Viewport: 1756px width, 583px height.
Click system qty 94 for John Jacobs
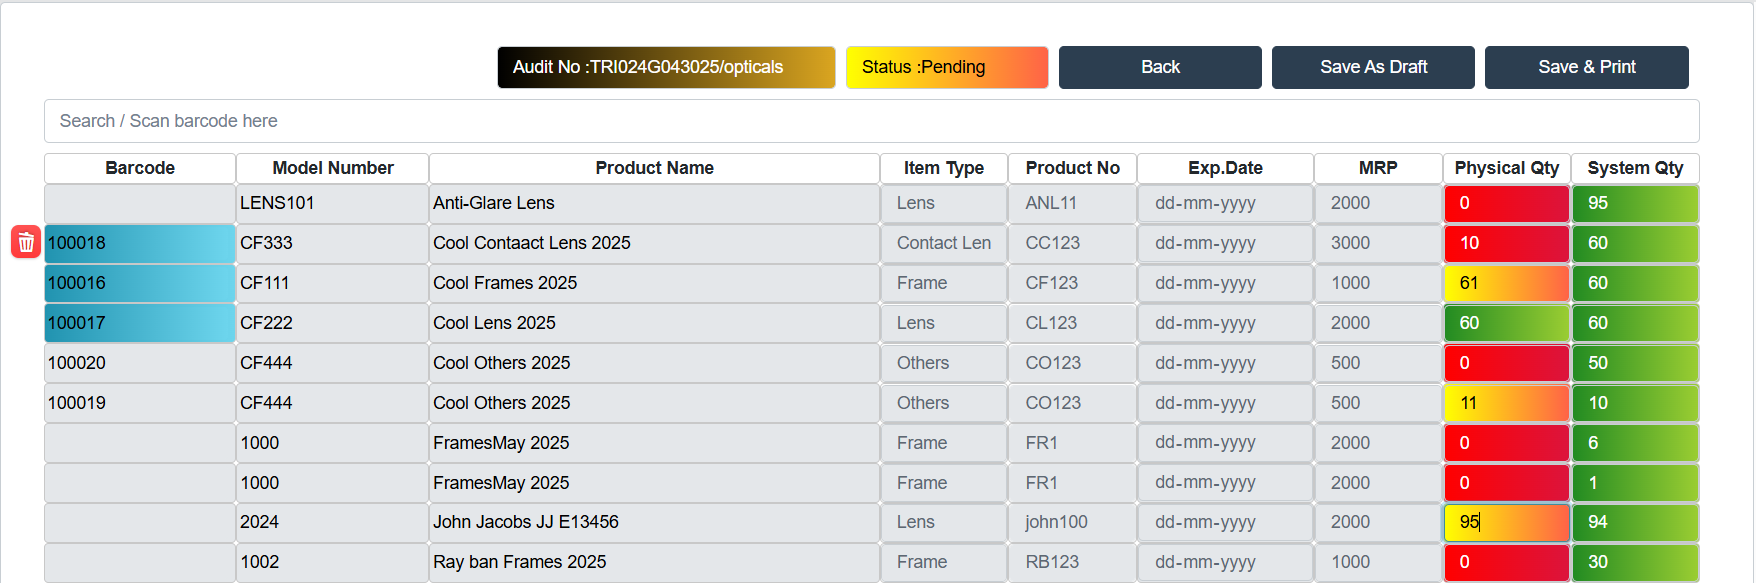[1634, 522]
